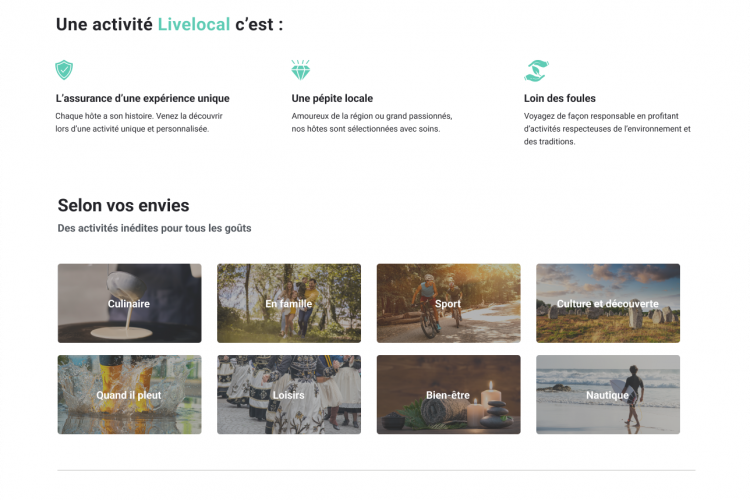Click the Selon vos envies heading
Viewport: 750px width, 500px height.
123,205
